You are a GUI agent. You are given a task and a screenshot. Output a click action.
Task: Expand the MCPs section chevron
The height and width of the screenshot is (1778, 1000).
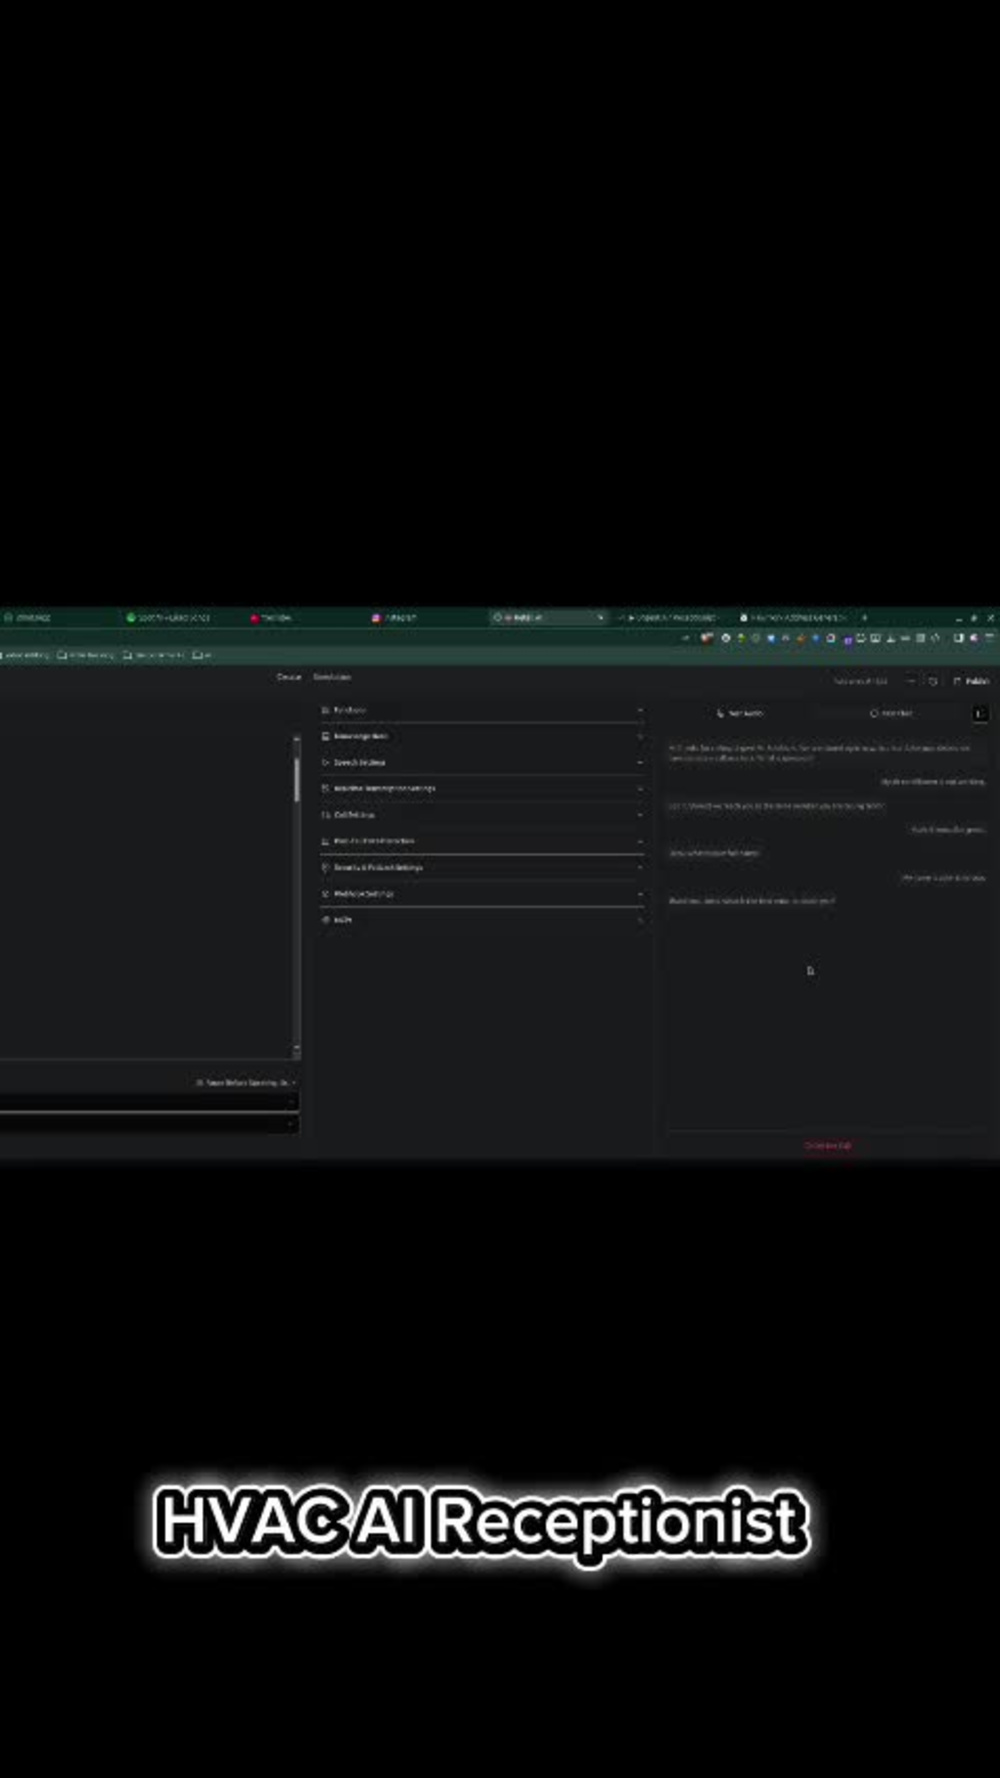(x=640, y=919)
